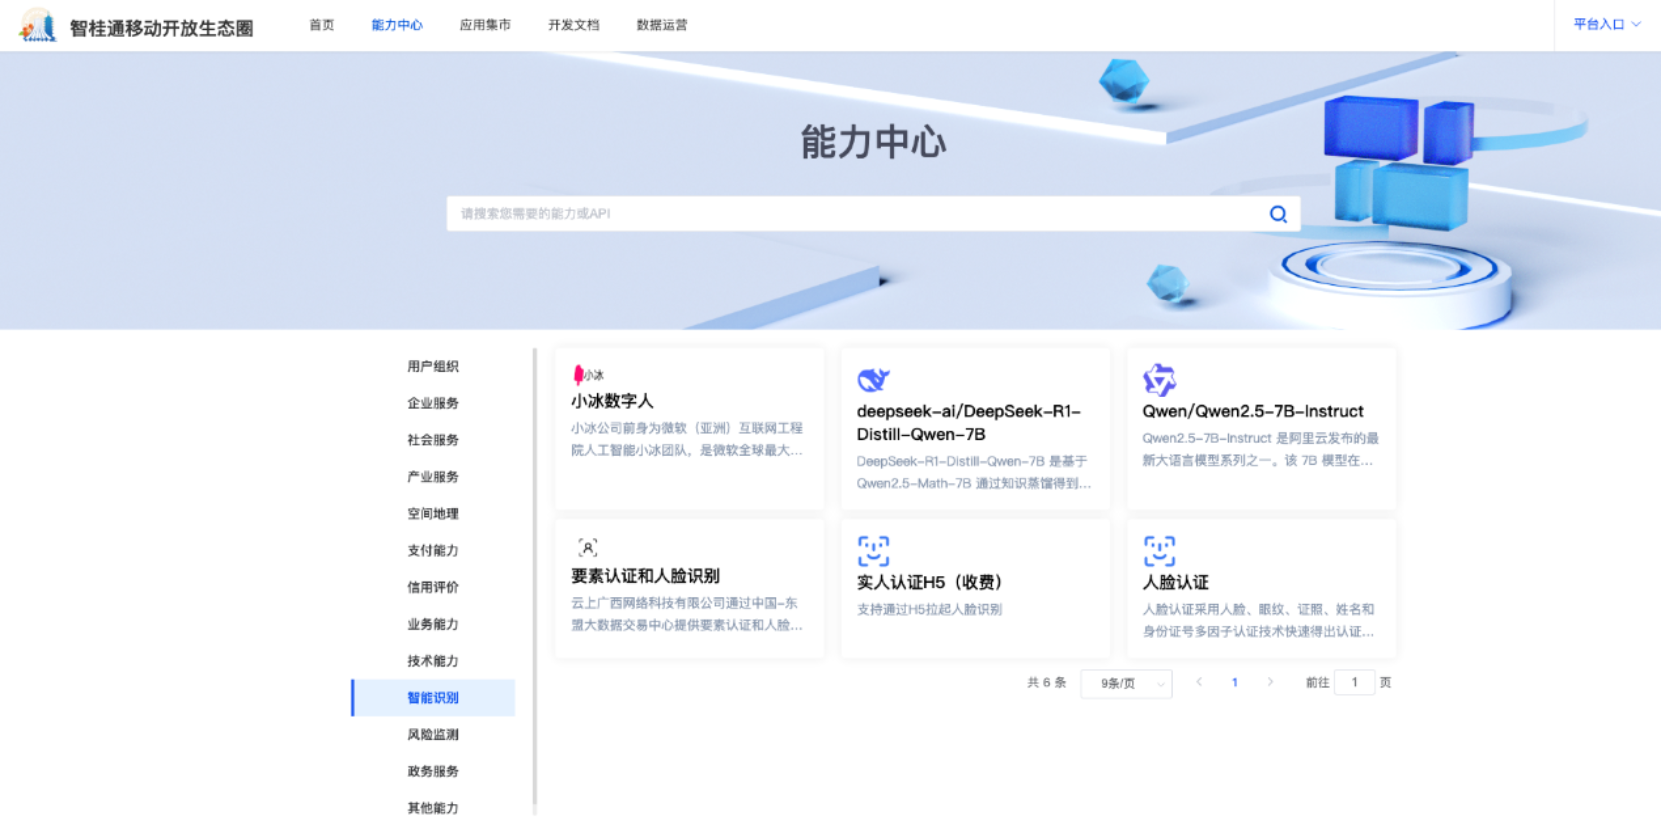This screenshot has height=833, width=1662.
Task: Click the 要素认证和人脸识别 card icon
Action: click(x=587, y=548)
